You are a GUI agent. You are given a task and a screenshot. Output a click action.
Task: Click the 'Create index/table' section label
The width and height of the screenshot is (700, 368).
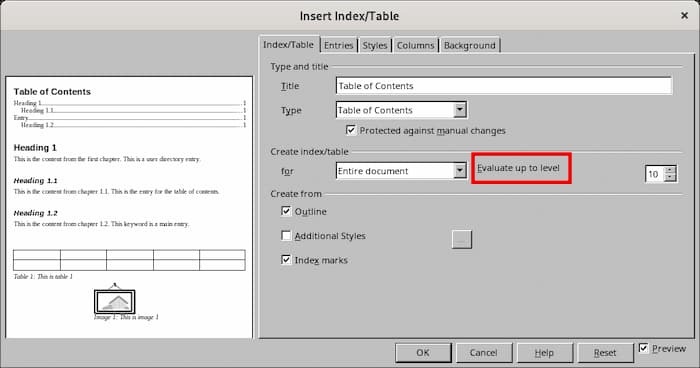(309, 152)
